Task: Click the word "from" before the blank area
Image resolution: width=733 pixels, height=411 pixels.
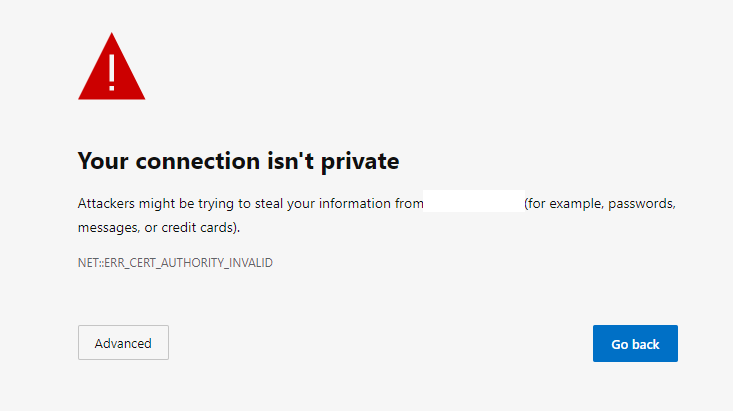Action: point(408,203)
